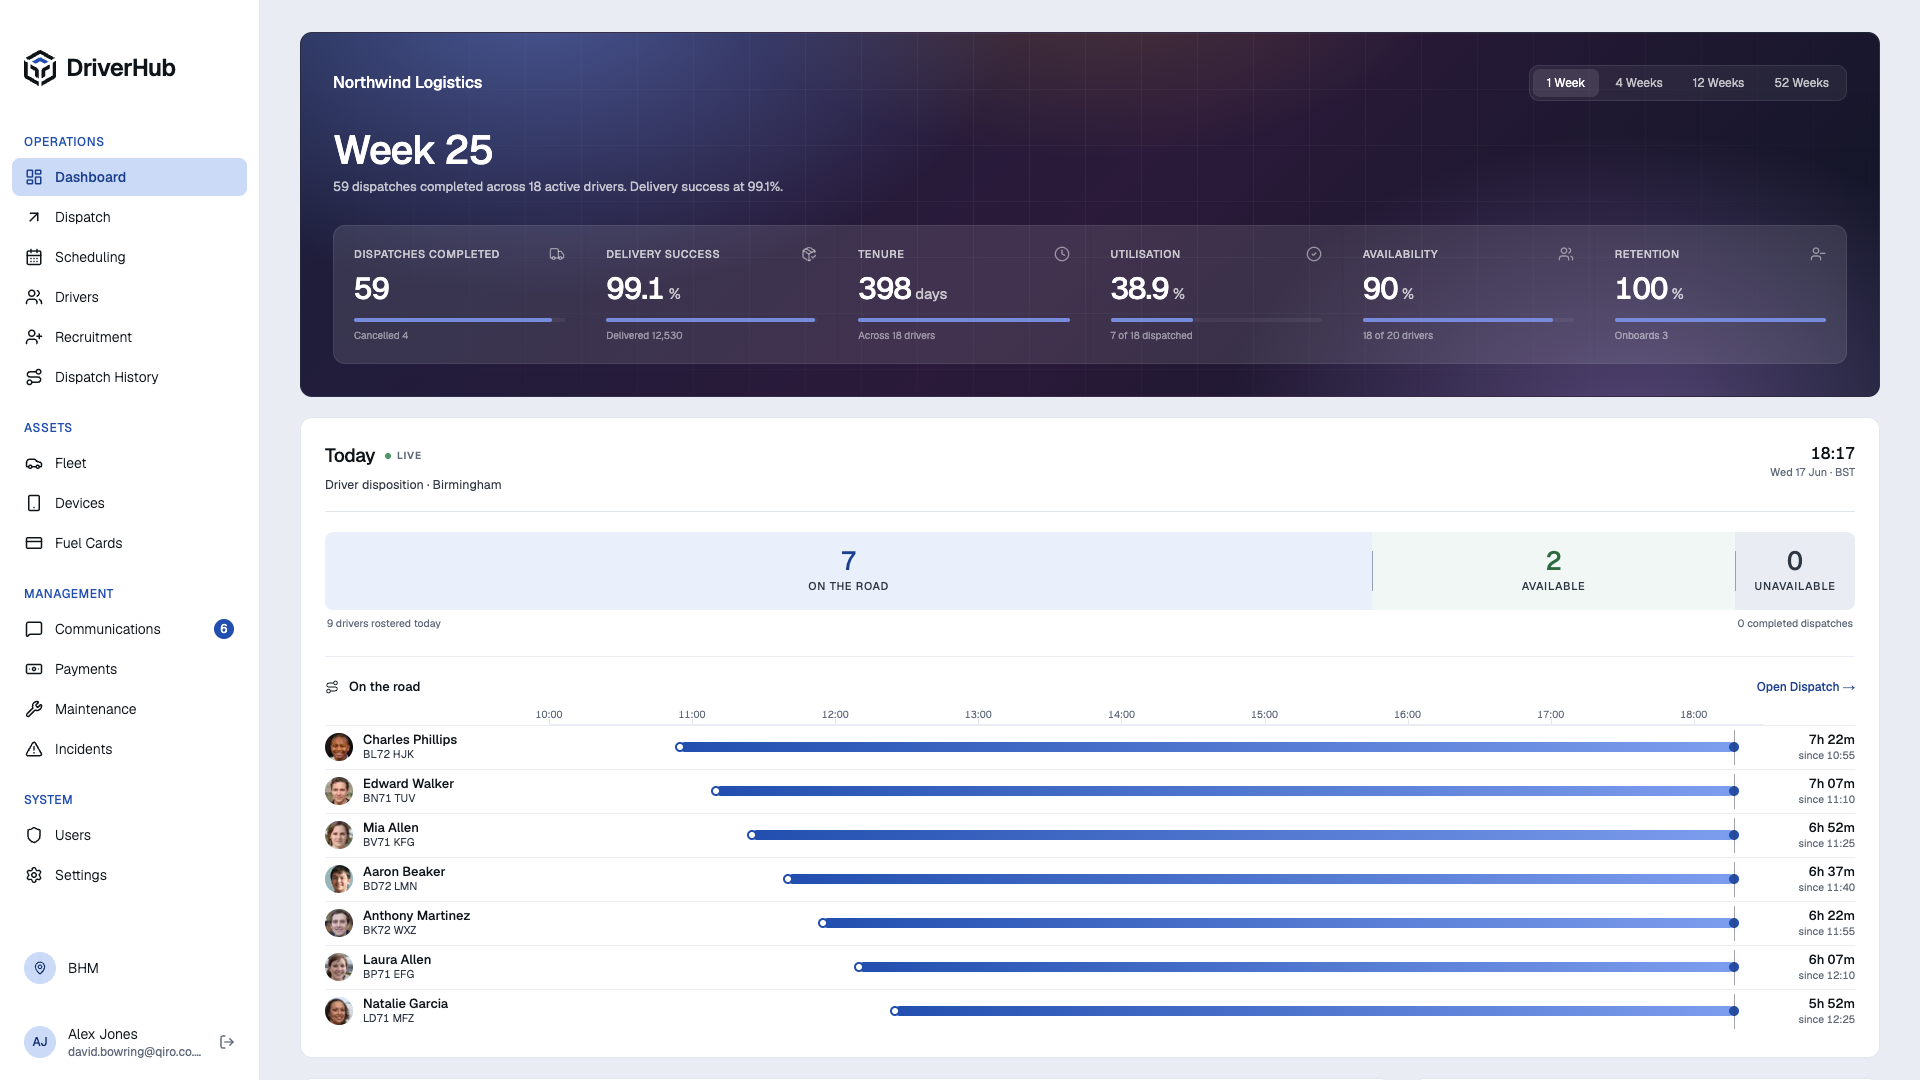Switch to the 52 Weeks range
The width and height of the screenshot is (1920, 1080).
click(1801, 83)
